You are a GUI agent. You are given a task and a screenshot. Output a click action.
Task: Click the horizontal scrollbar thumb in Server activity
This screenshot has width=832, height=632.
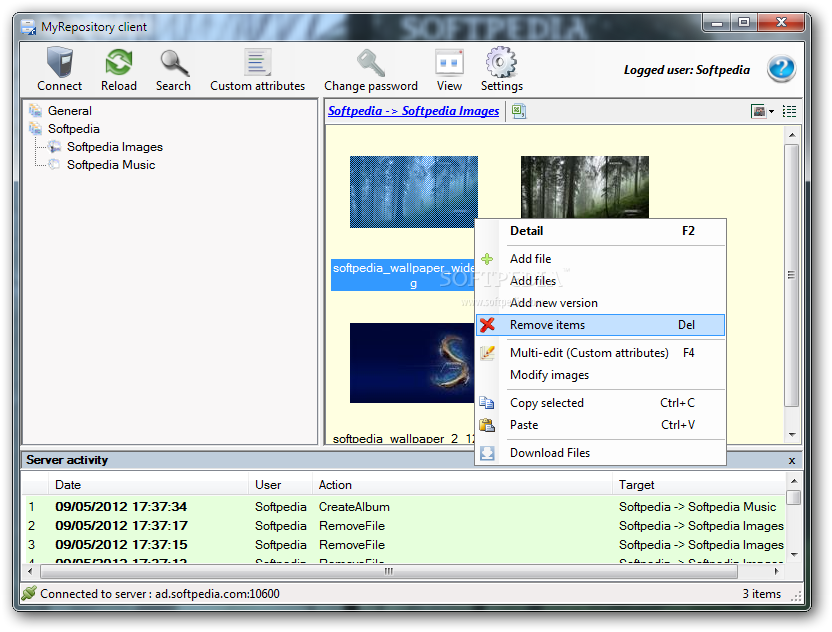click(x=389, y=572)
